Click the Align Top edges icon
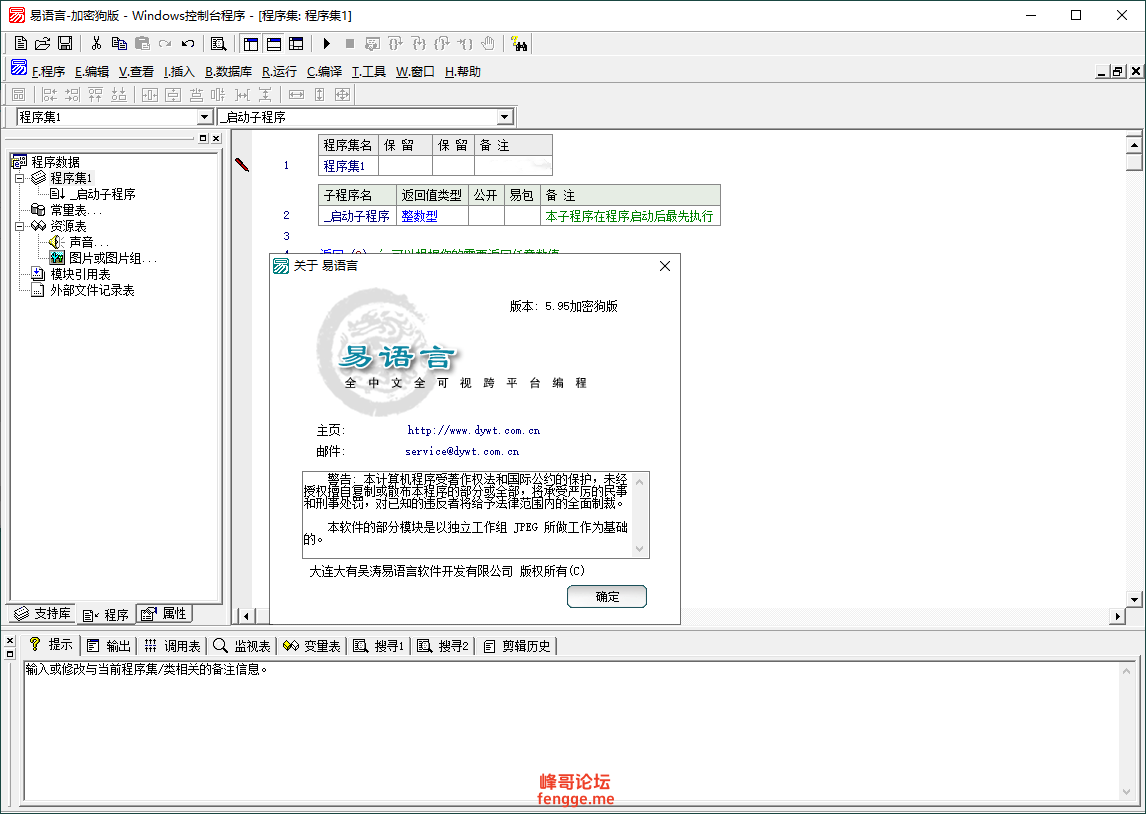 tap(95, 94)
